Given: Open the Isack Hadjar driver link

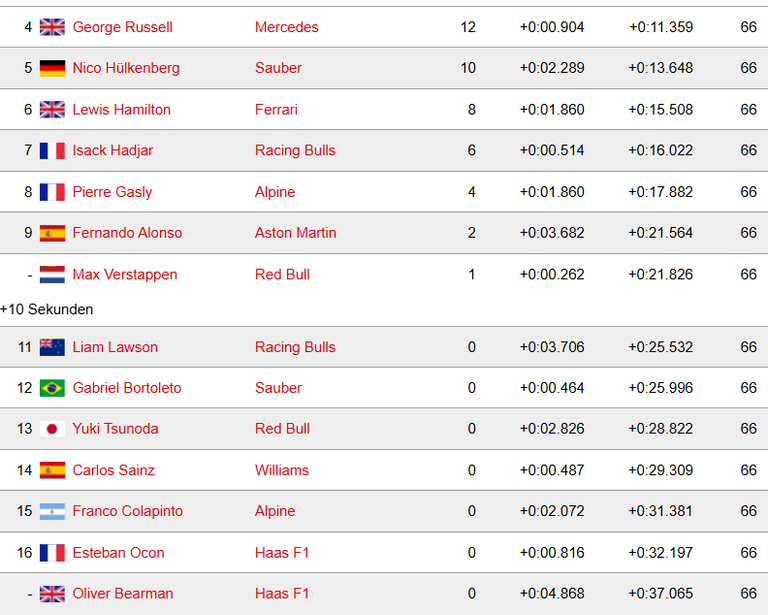Looking at the screenshot, I should (x=113, y=150).
